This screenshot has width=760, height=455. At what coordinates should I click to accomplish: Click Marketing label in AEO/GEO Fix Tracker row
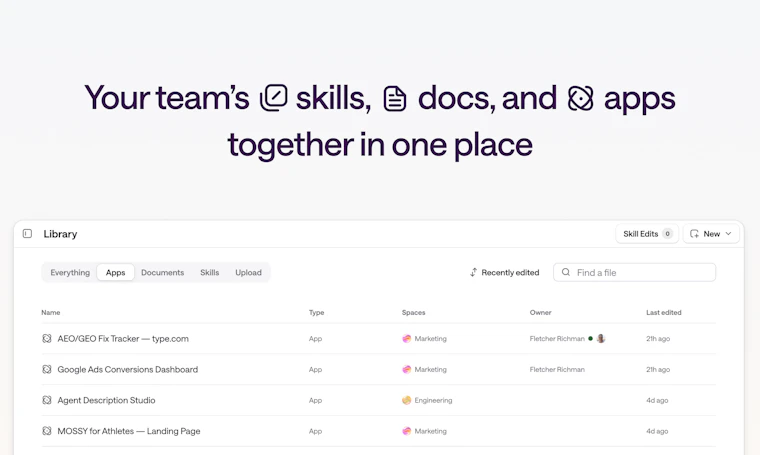click(430, 339)
